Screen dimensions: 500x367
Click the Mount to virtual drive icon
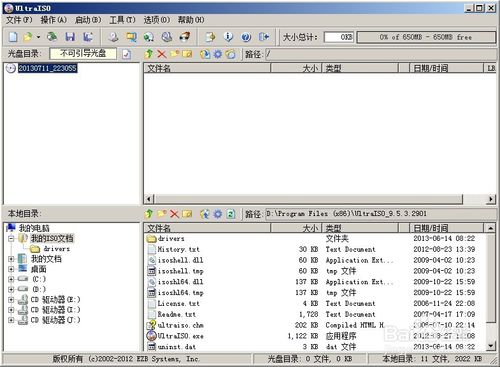click(x=149, y=37)
